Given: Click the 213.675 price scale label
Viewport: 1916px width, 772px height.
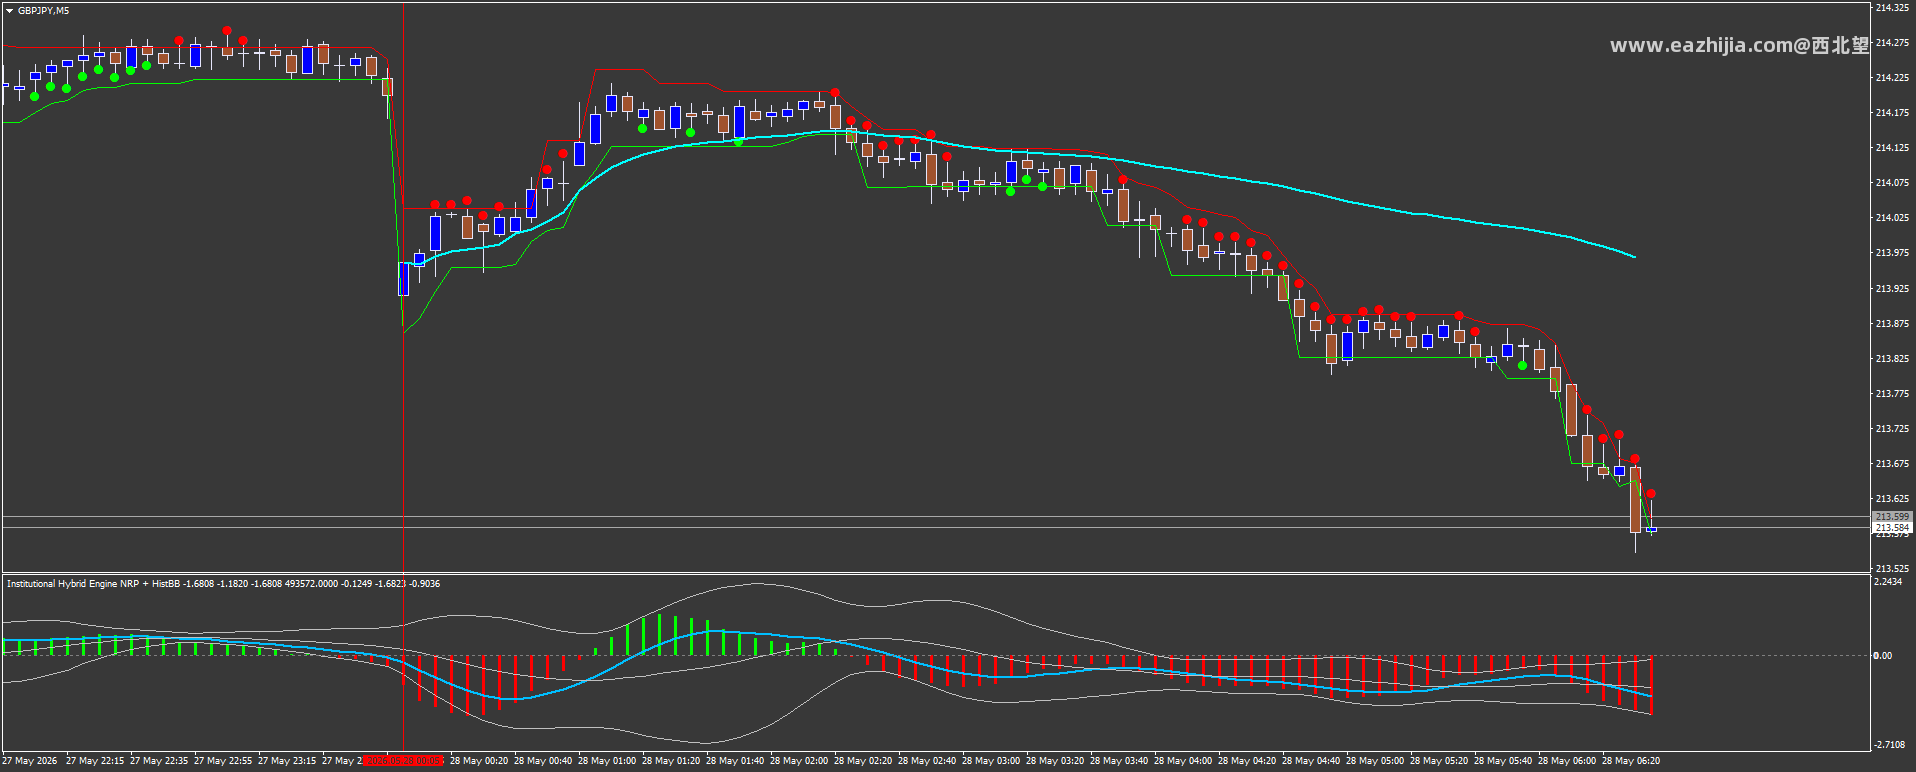Looking at the screenshot, I should coord(1892,464).
